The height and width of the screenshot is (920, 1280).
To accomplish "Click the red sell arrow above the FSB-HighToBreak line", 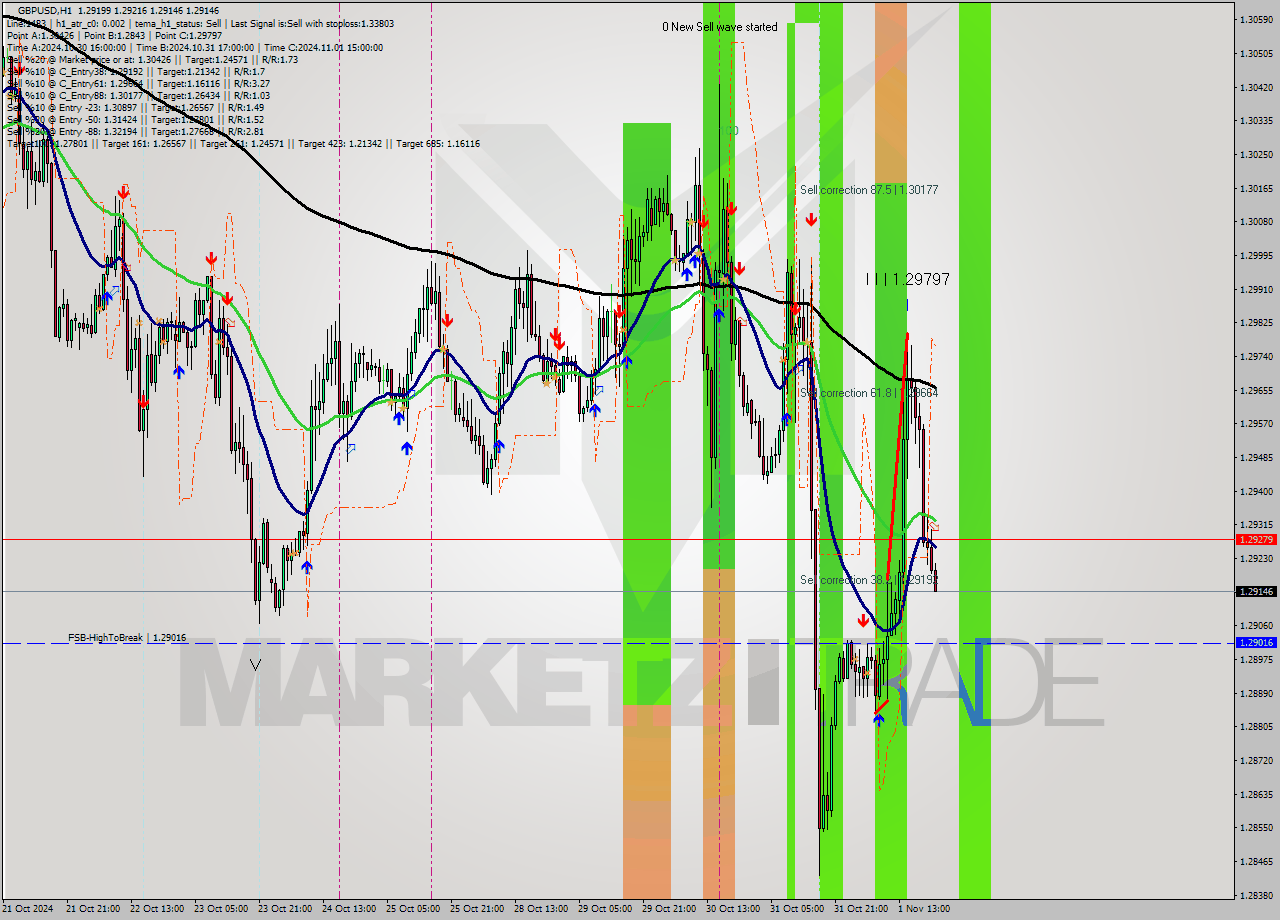I will click(863, 620).
